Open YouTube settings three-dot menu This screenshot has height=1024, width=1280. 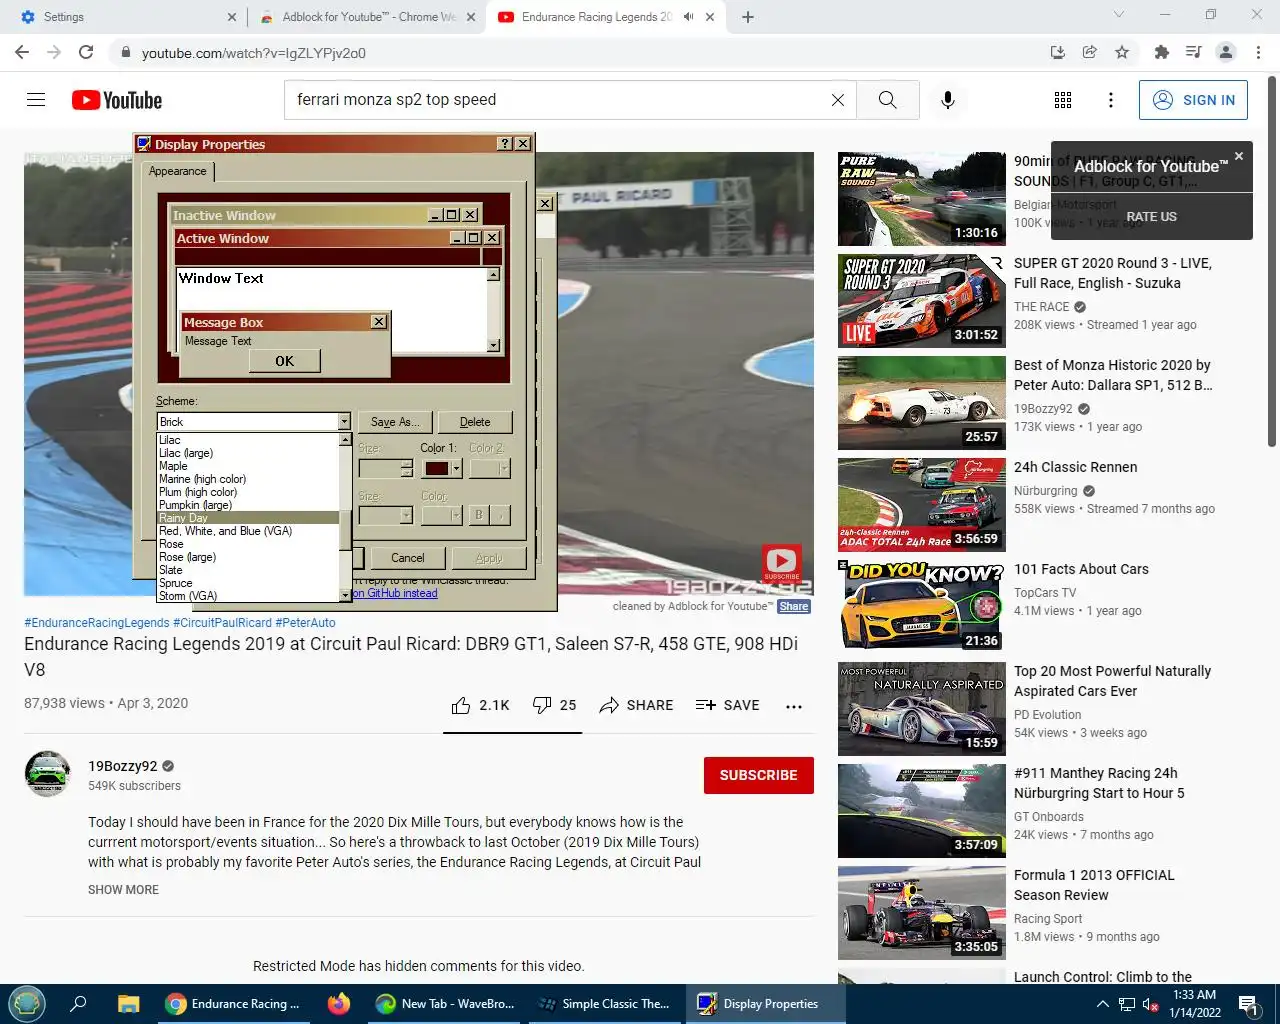tap(1110, 100)
